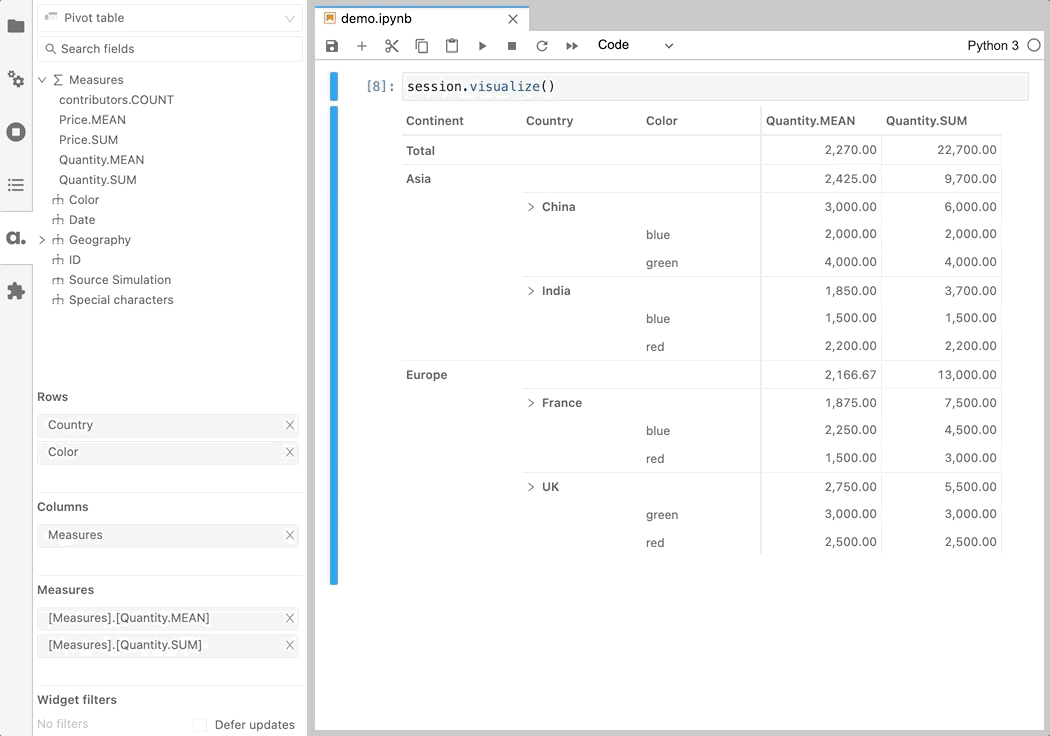Click the Save notebook icon

coord(332,46)
